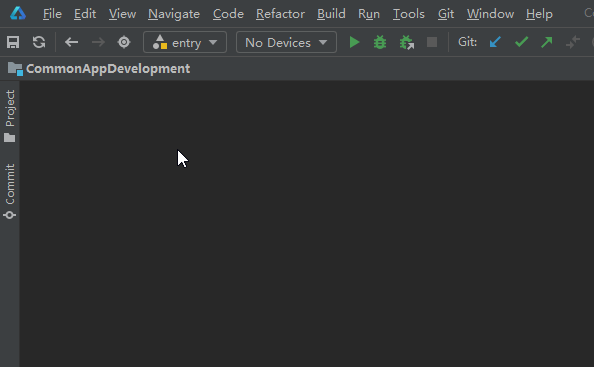The image size is (594, 367).
Task: Click the Sync/Reload from disk icon
Action: (x=39, y=42)
